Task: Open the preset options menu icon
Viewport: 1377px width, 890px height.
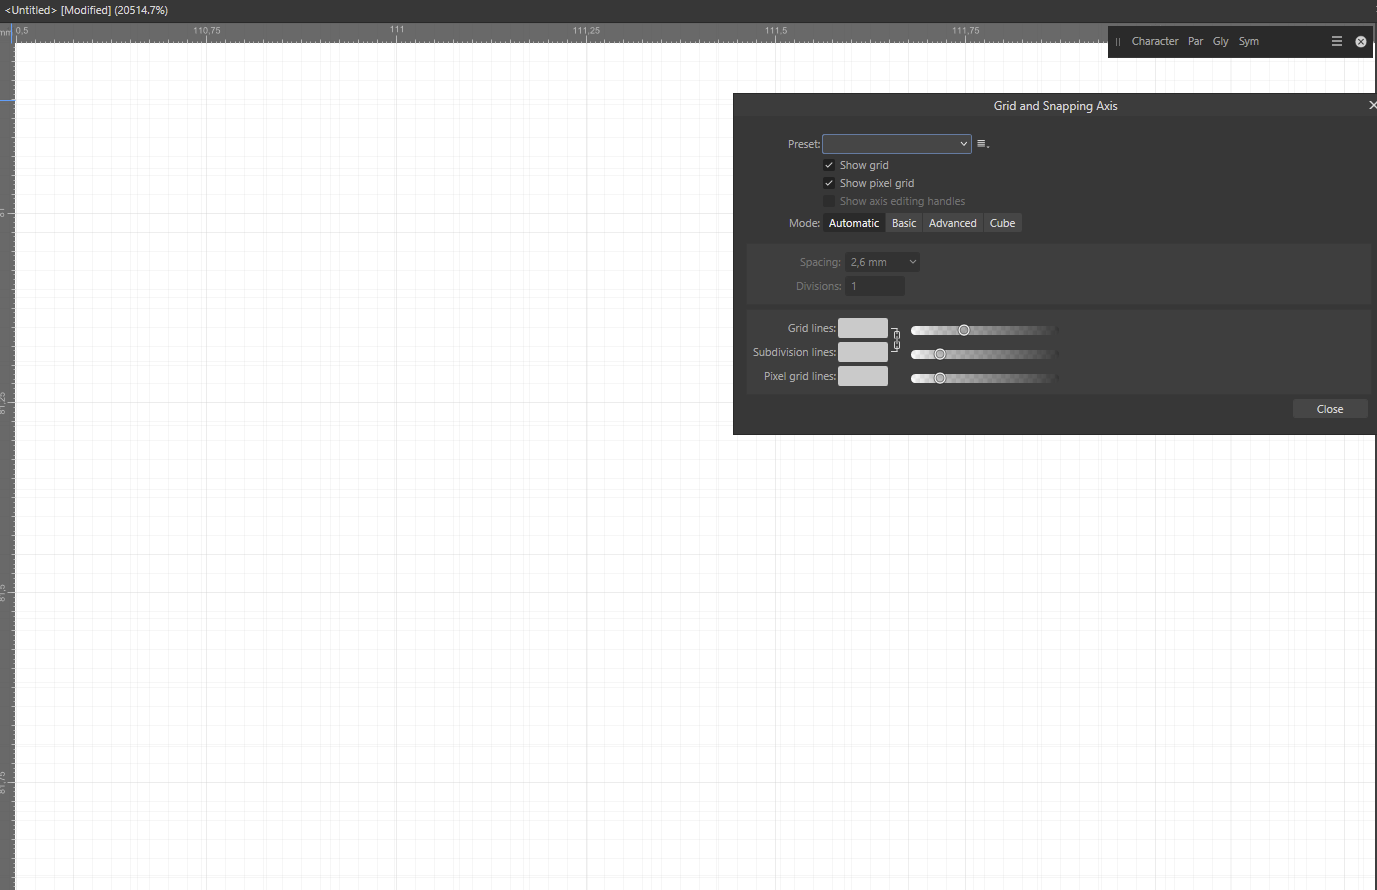Action: coord(982,144)
